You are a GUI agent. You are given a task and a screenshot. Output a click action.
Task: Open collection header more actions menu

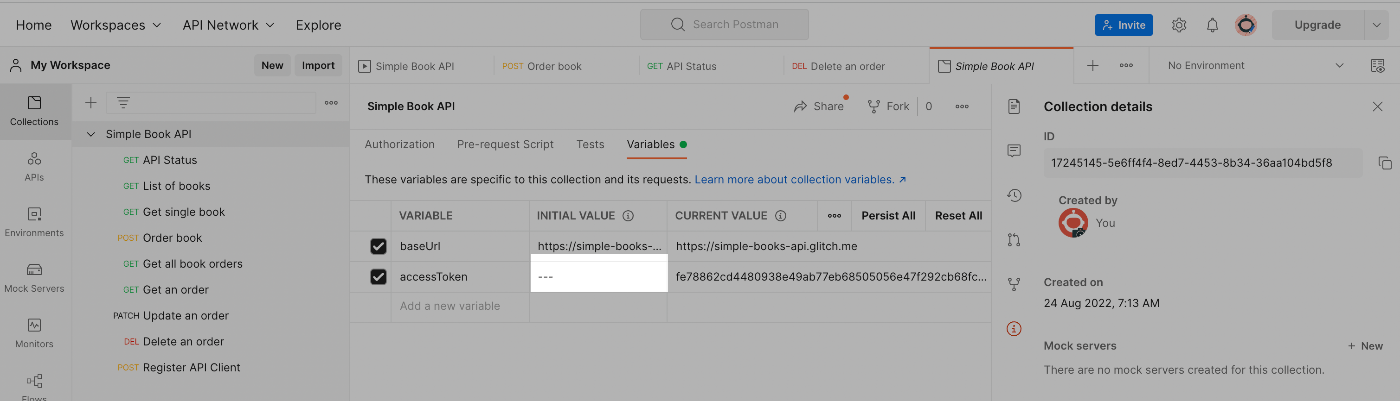point(962,106)
